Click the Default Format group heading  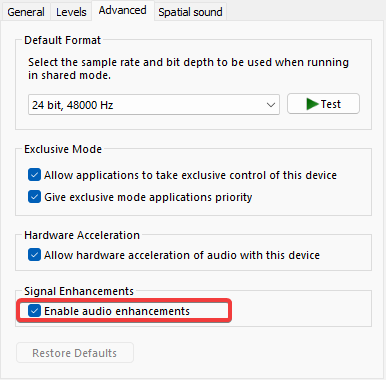[62, 40]
